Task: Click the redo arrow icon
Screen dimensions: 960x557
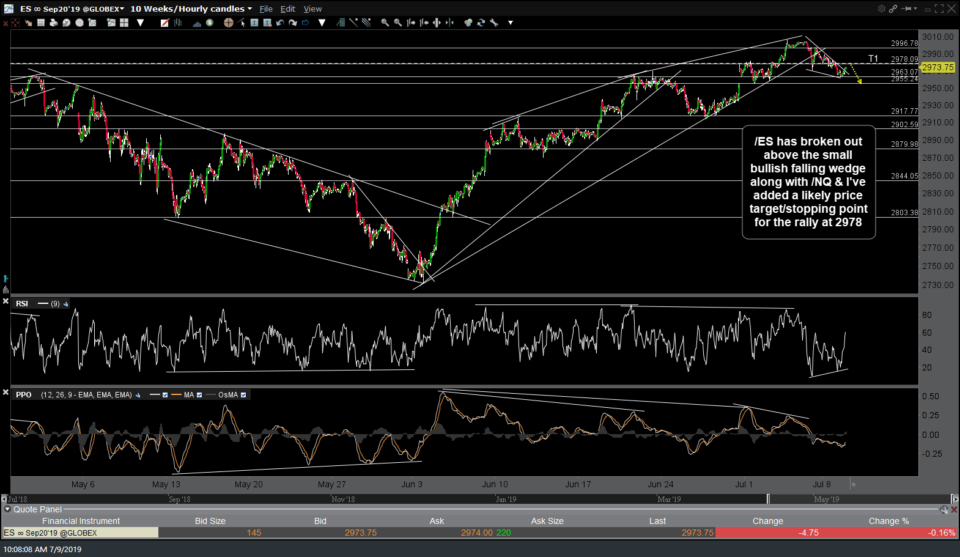Action: [293, 23]
